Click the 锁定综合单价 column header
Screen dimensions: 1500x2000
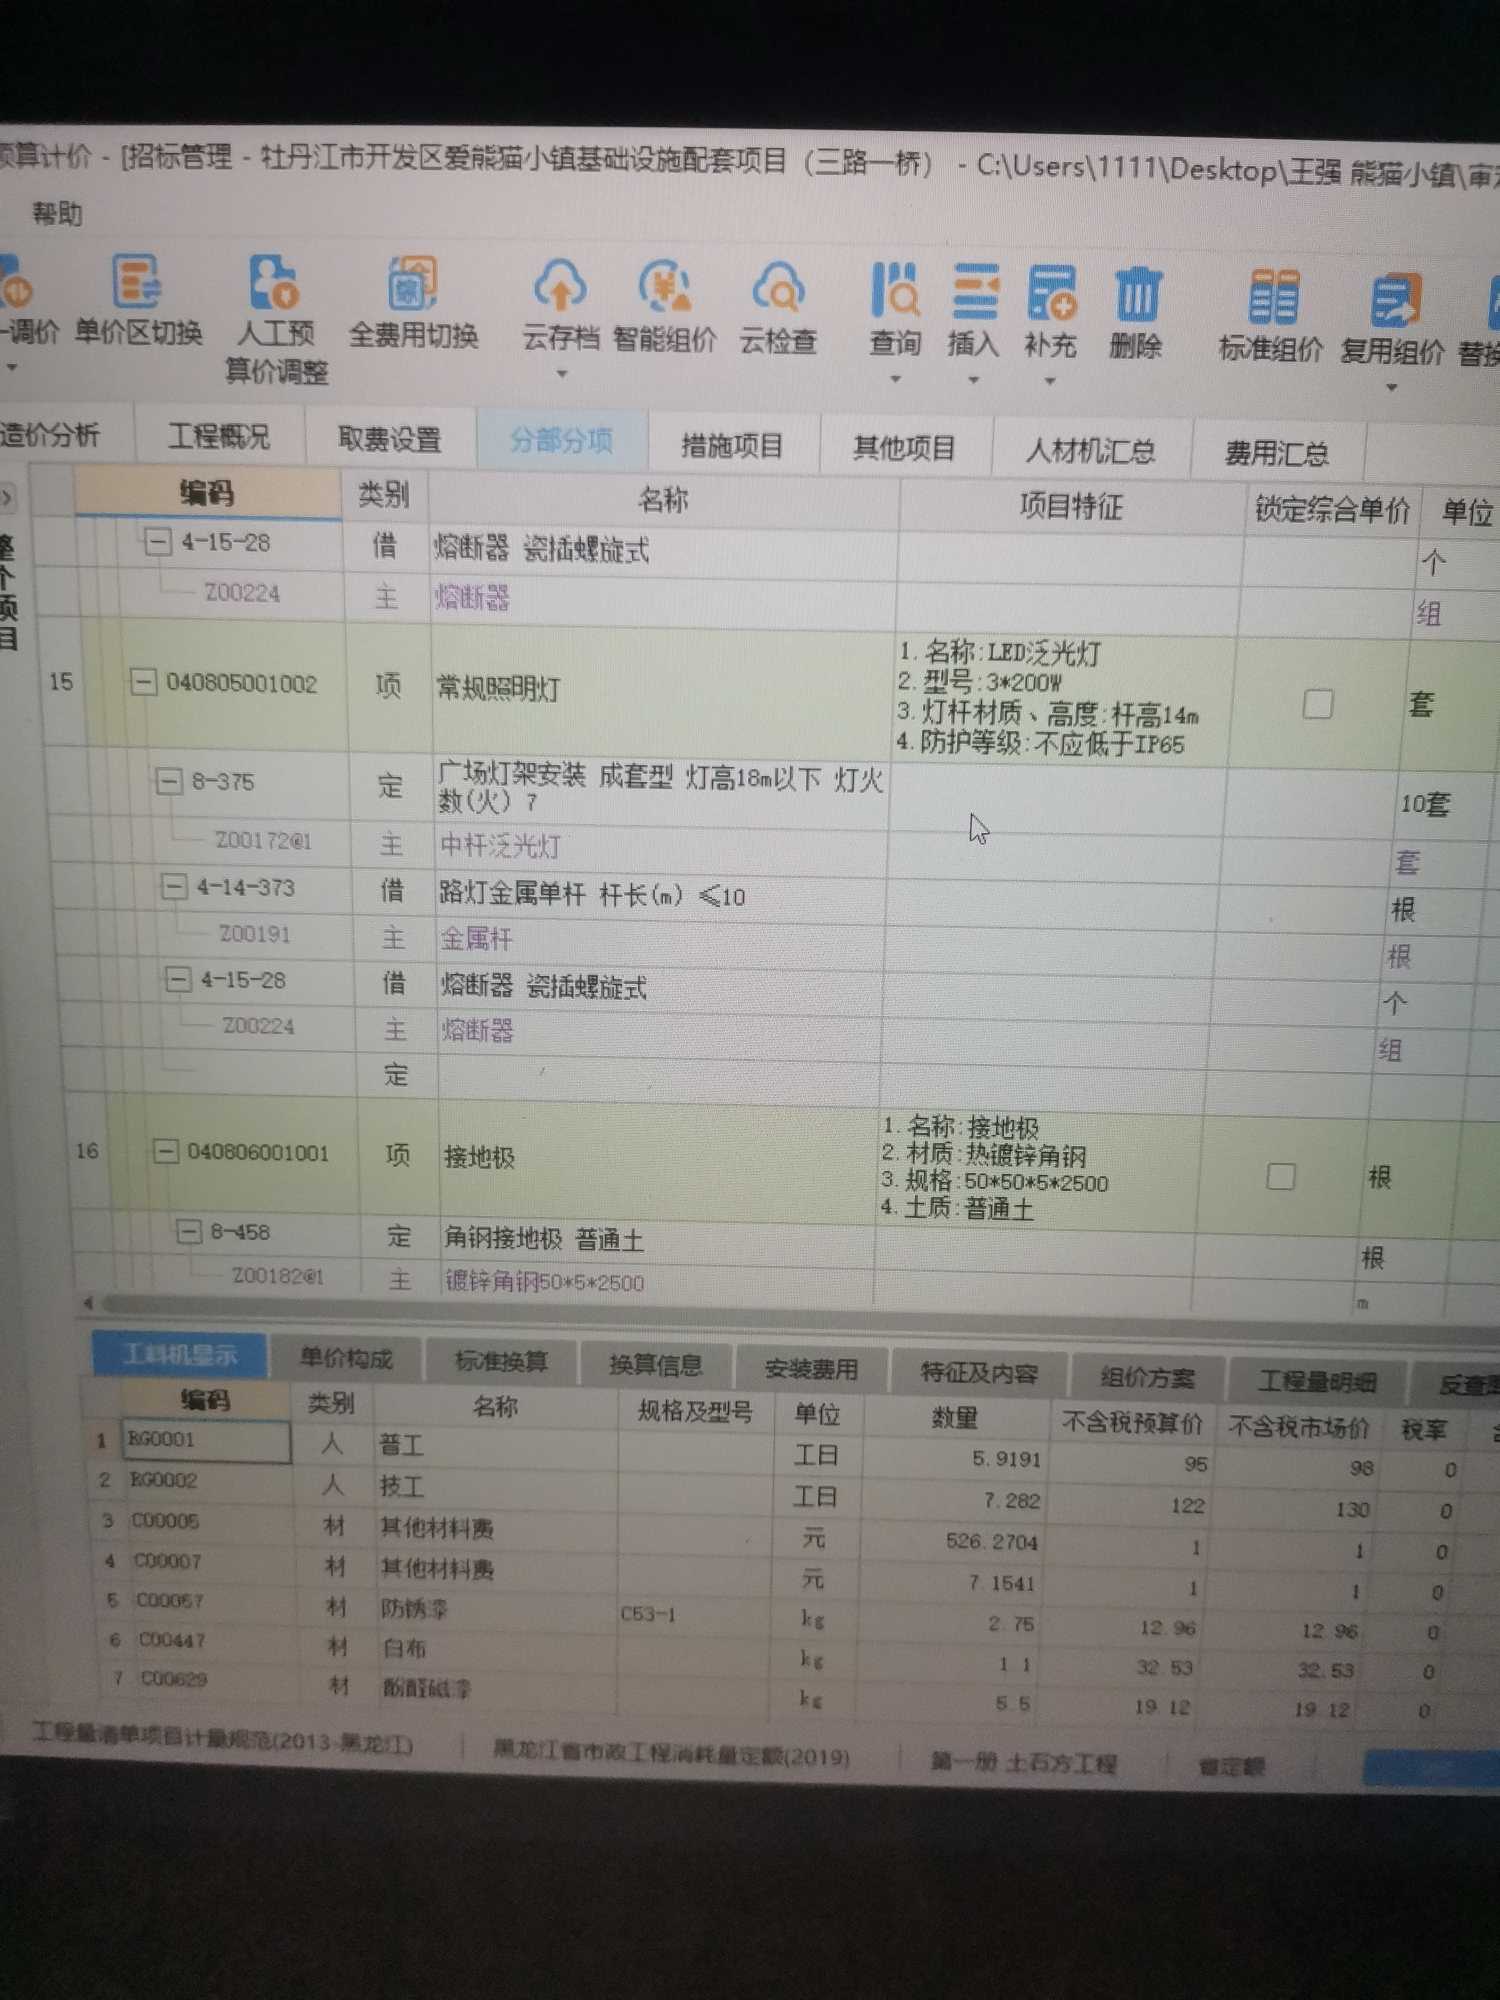pyautogui.click(x=1332, y=510)
